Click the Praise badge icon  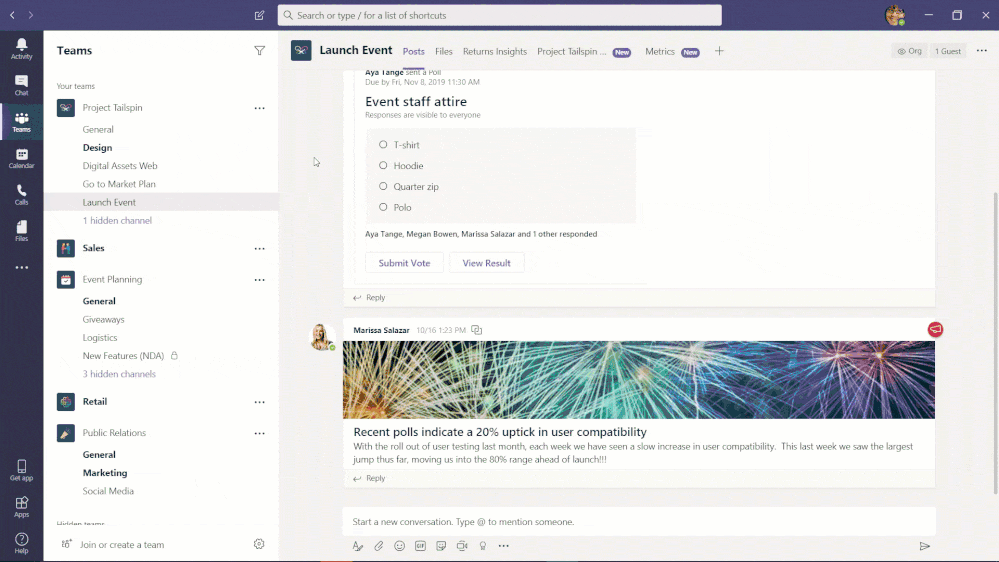coord(483,546)
